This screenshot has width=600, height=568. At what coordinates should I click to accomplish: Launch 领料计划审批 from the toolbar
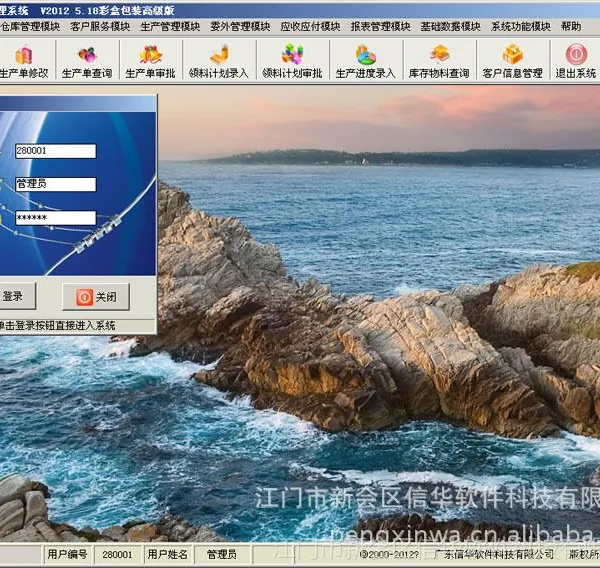292,61
